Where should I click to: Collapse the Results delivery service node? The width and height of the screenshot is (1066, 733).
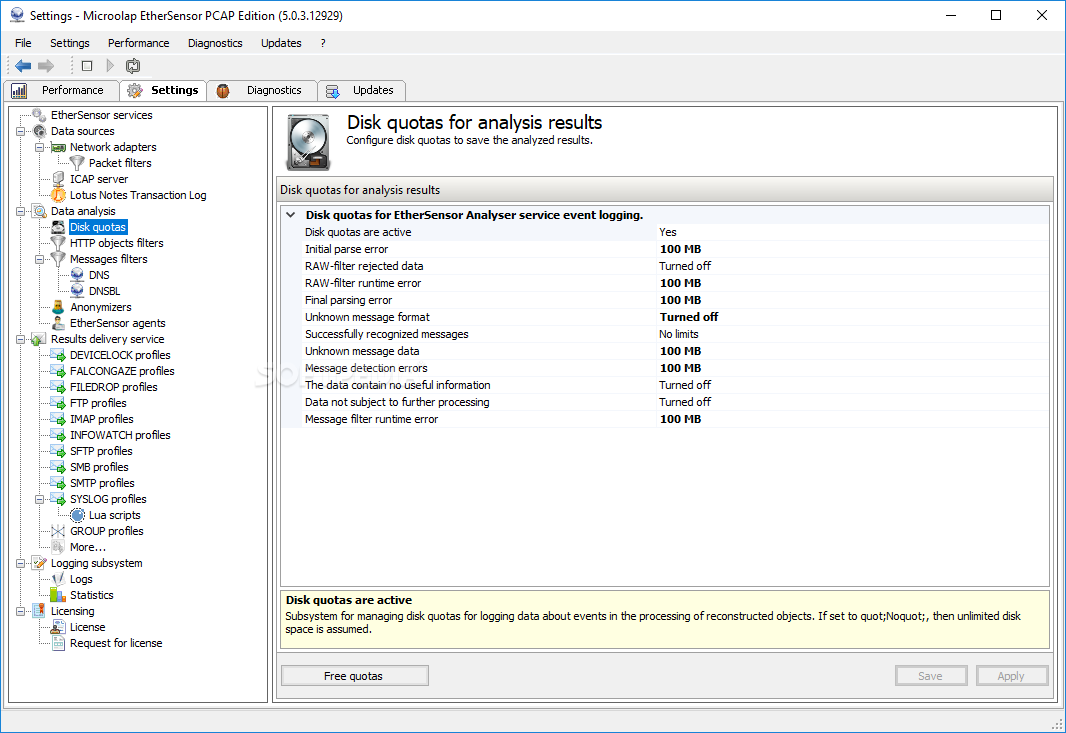click(20, 339)
